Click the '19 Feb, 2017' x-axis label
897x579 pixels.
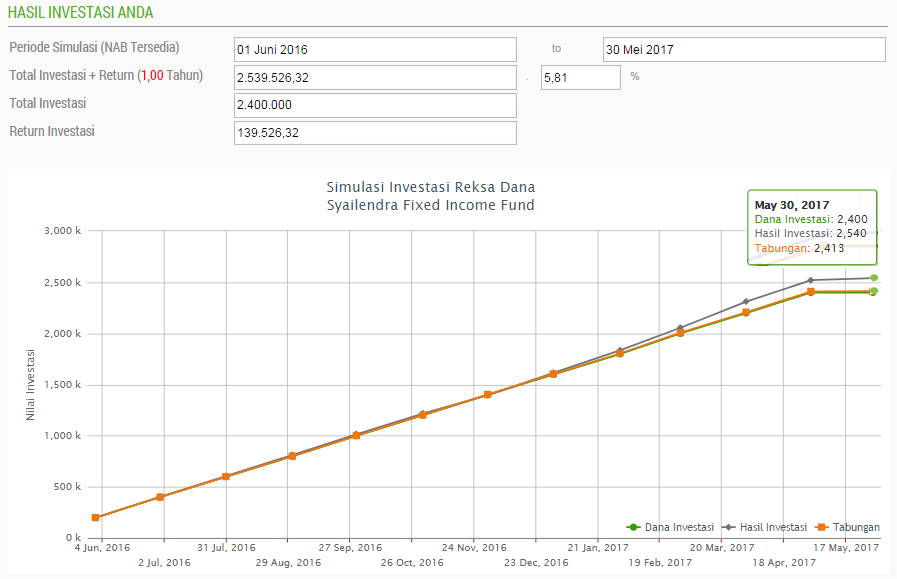click(660, 562)
